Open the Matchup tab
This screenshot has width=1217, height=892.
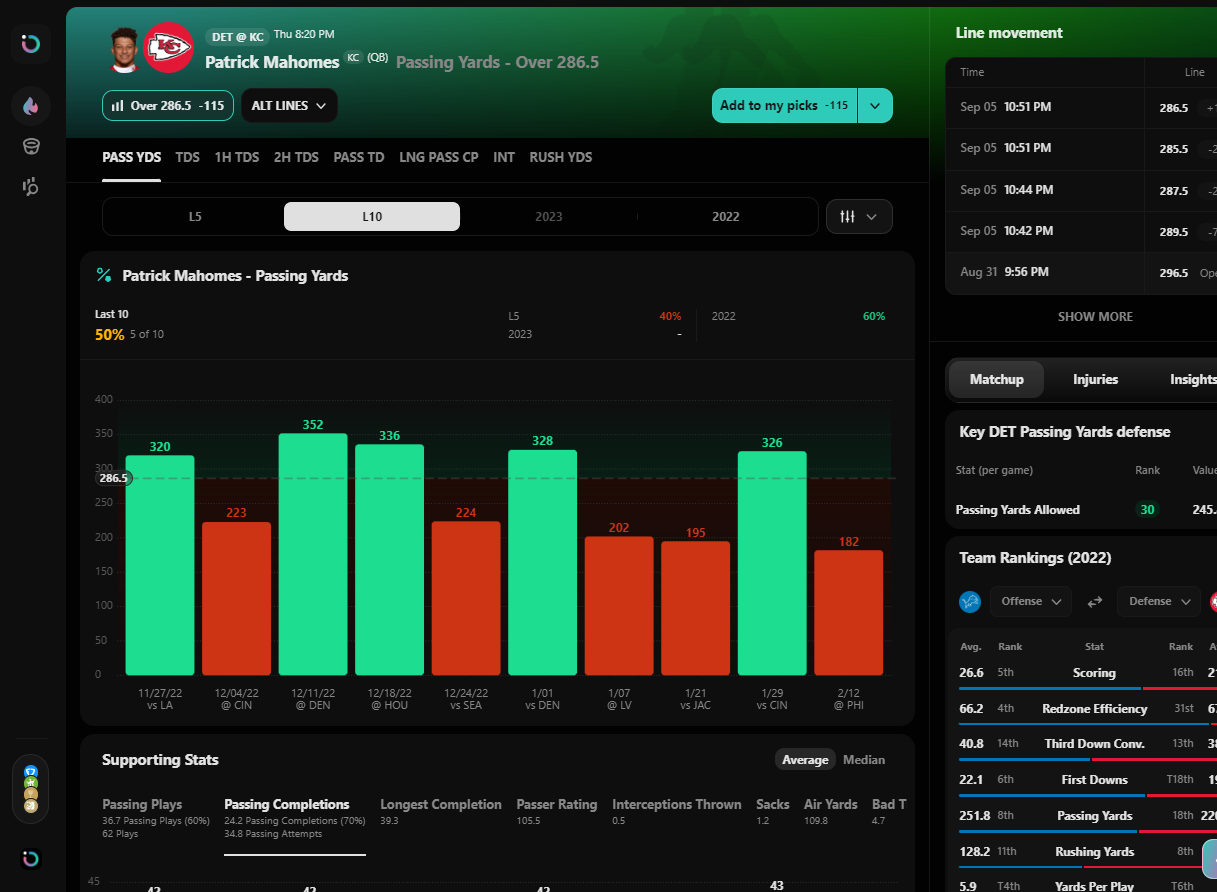click(x=997, y=380)
